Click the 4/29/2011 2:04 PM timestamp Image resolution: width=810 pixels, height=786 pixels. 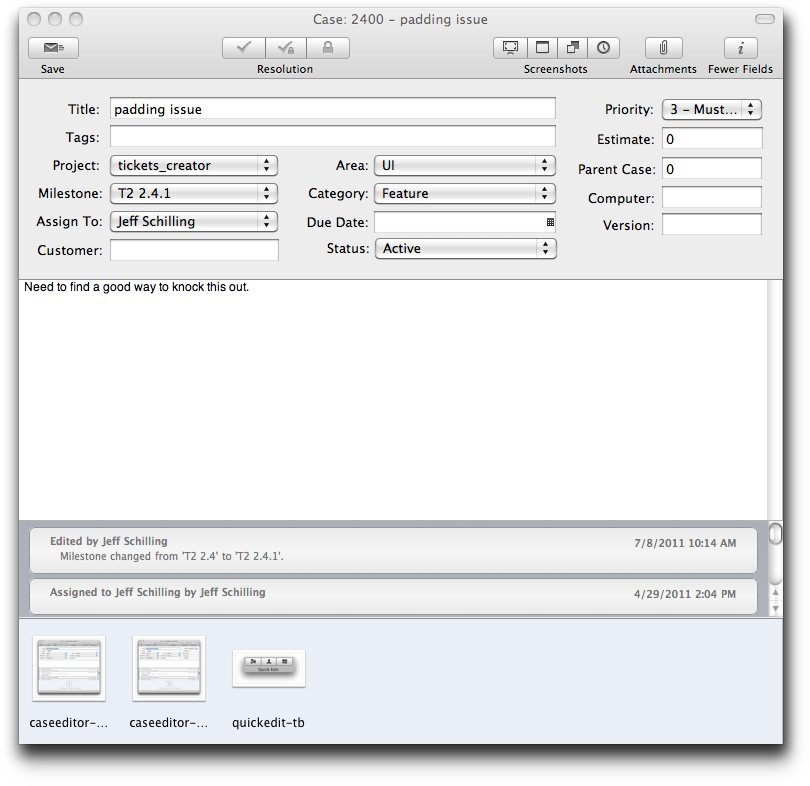(x=685, y=594)
